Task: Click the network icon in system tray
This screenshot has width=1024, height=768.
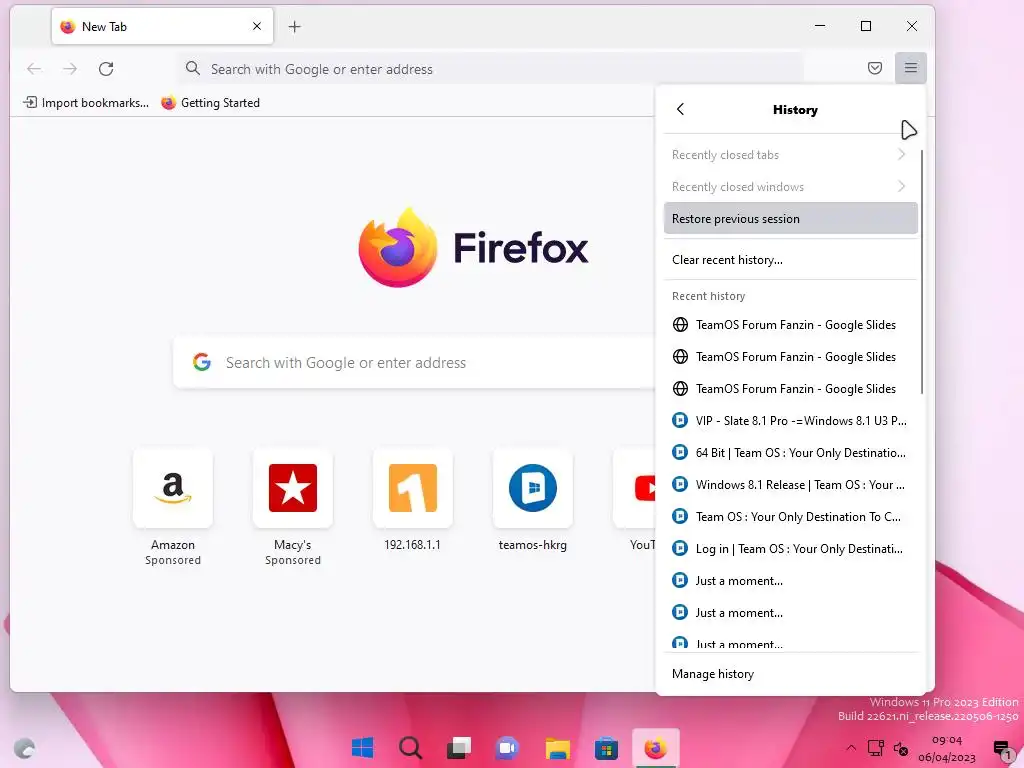Action: point(875,748)
